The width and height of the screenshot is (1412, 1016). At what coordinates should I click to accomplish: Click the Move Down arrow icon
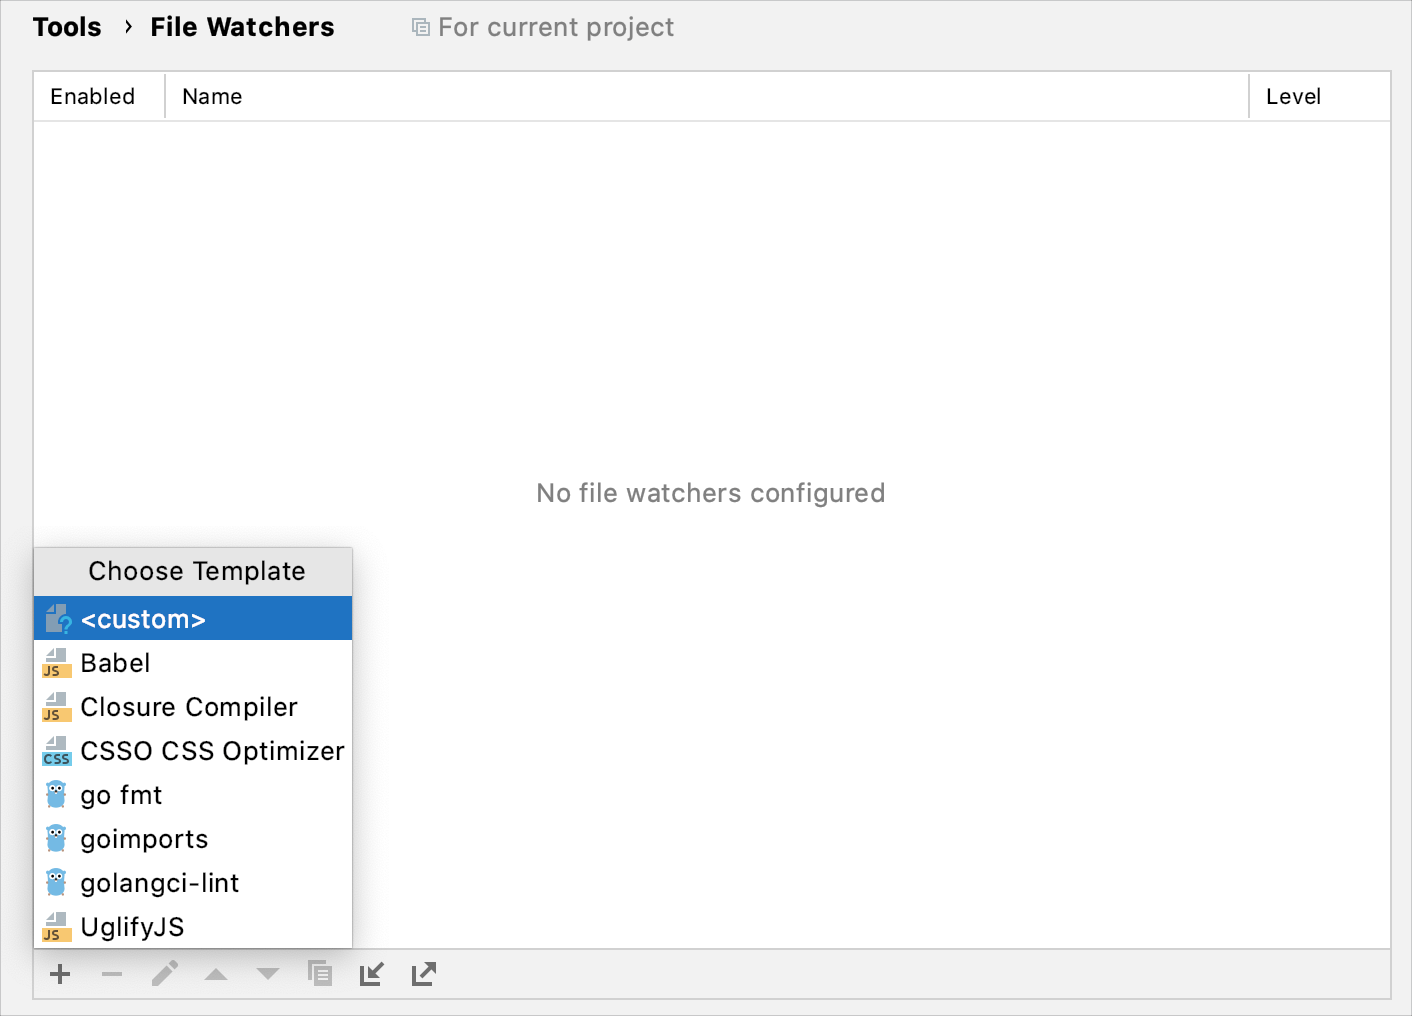(268, 974)
